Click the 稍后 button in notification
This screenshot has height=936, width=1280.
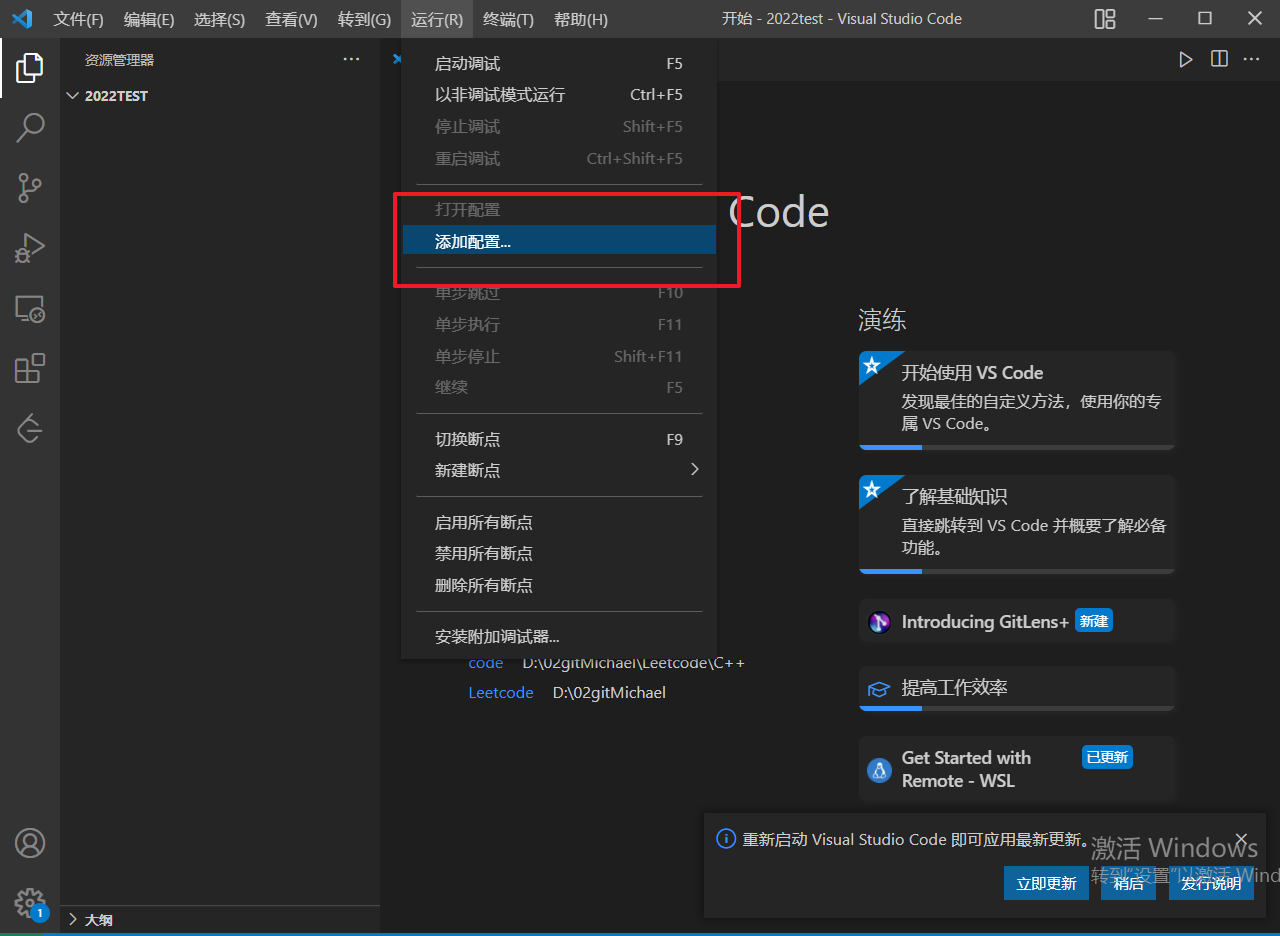1128,883
